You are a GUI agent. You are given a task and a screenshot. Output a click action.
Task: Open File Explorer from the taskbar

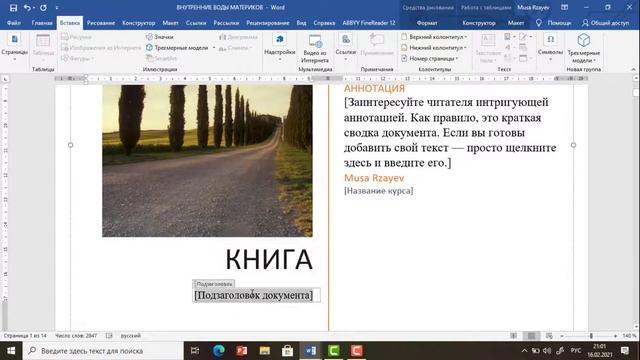[264, 351]
